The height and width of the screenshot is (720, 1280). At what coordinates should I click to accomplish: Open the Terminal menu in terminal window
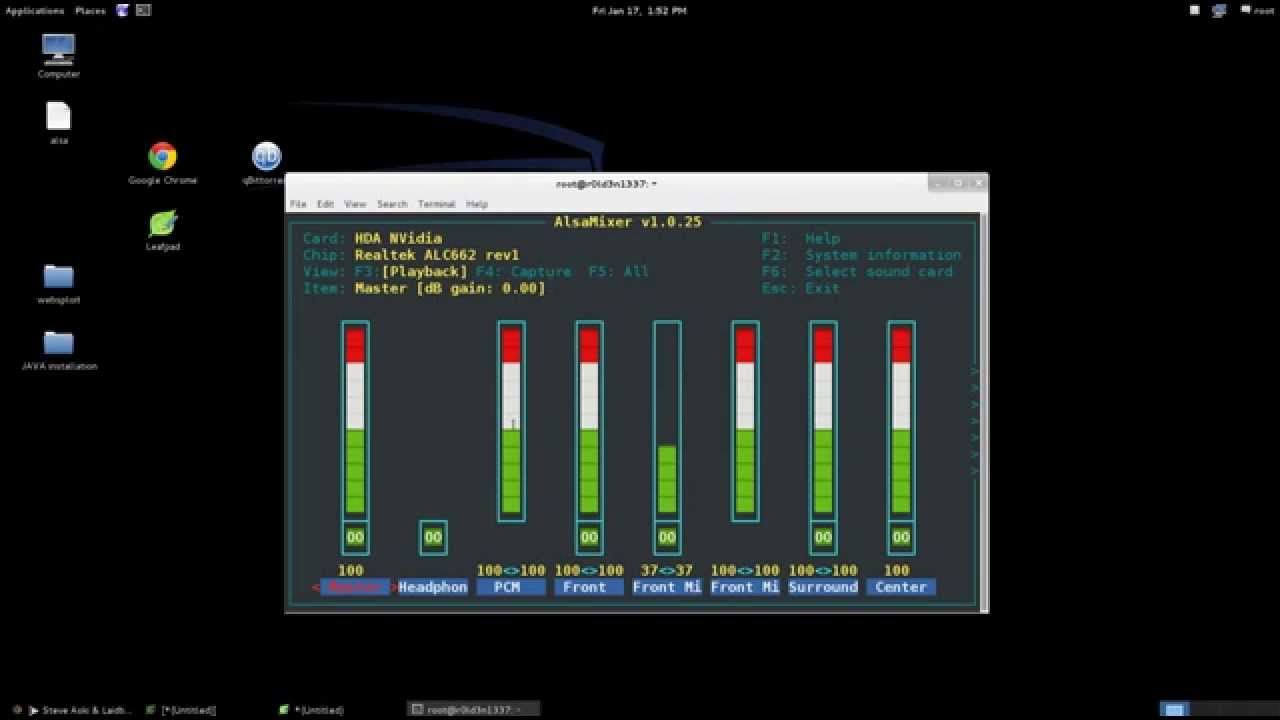pyautogui.click(x=437, y=204)
